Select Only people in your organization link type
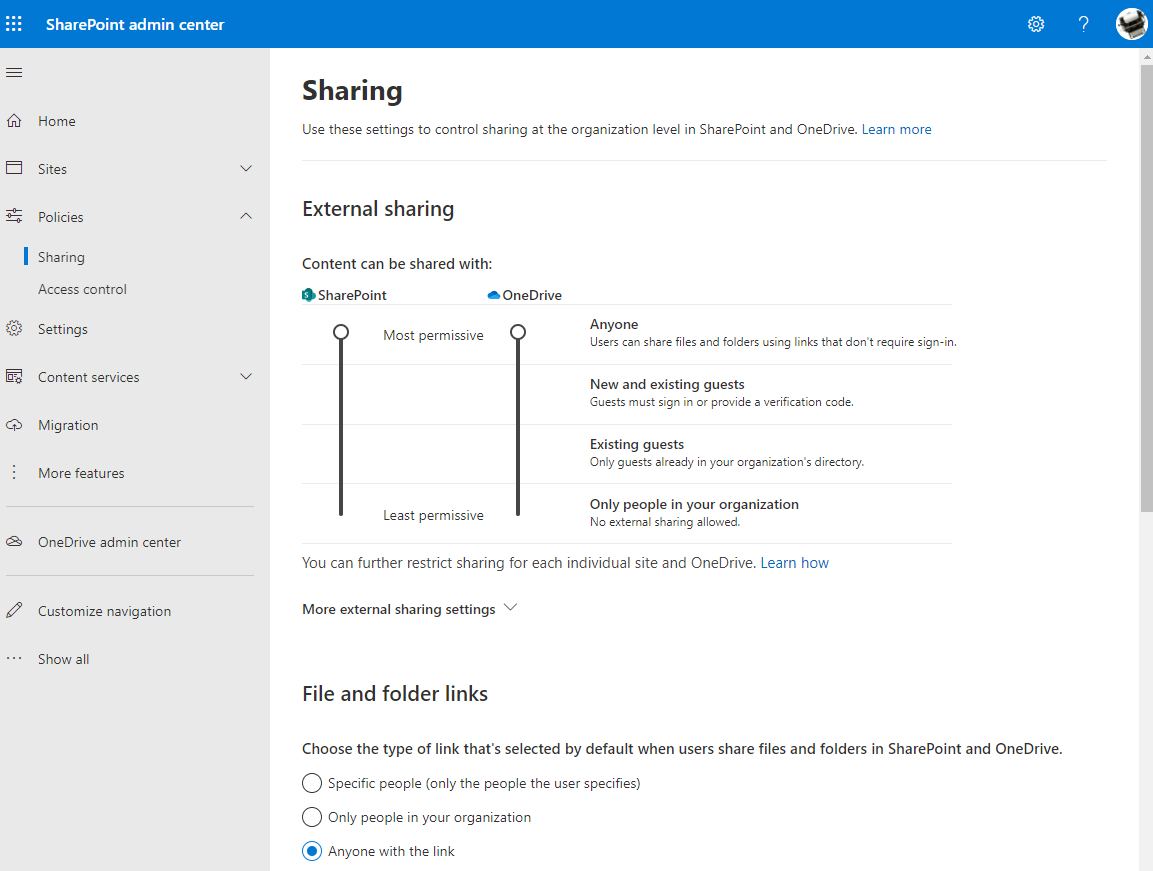1153x871 pixels. point(312,817)
